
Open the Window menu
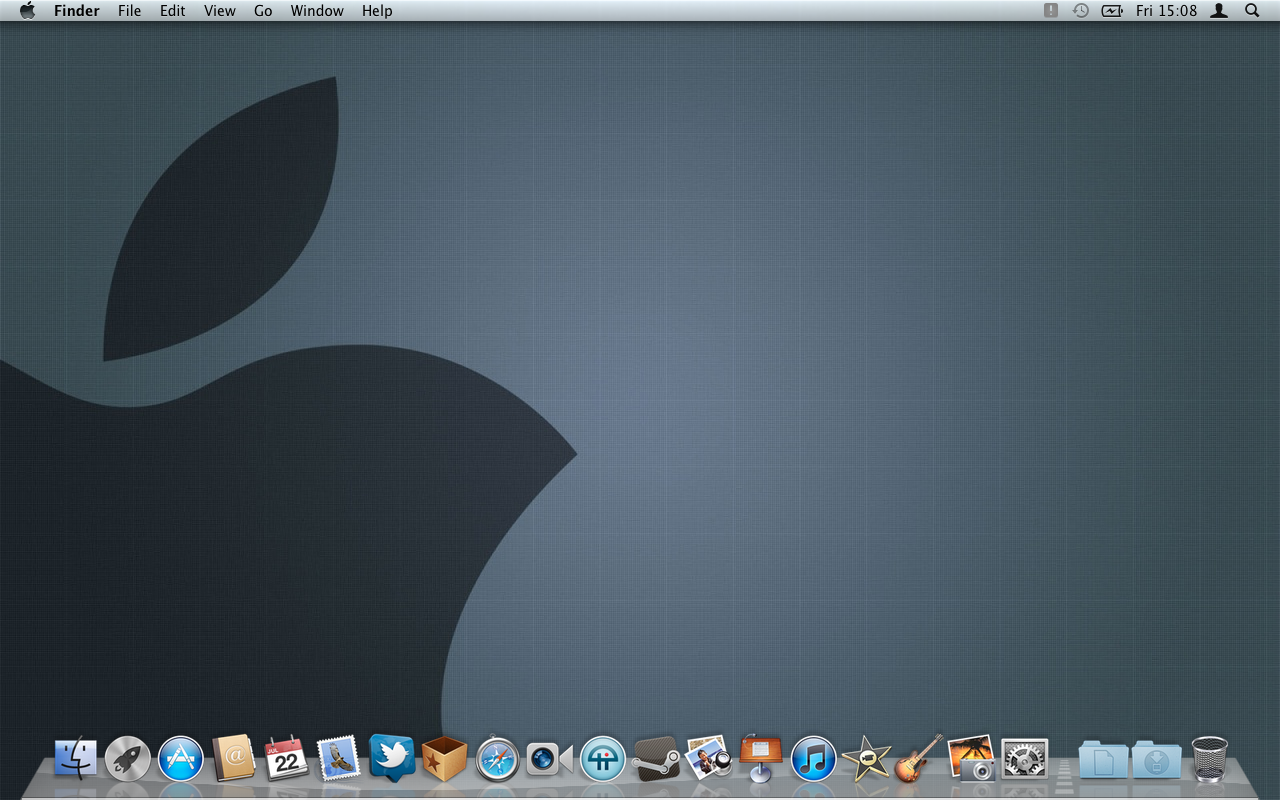(x=317, y=11)
